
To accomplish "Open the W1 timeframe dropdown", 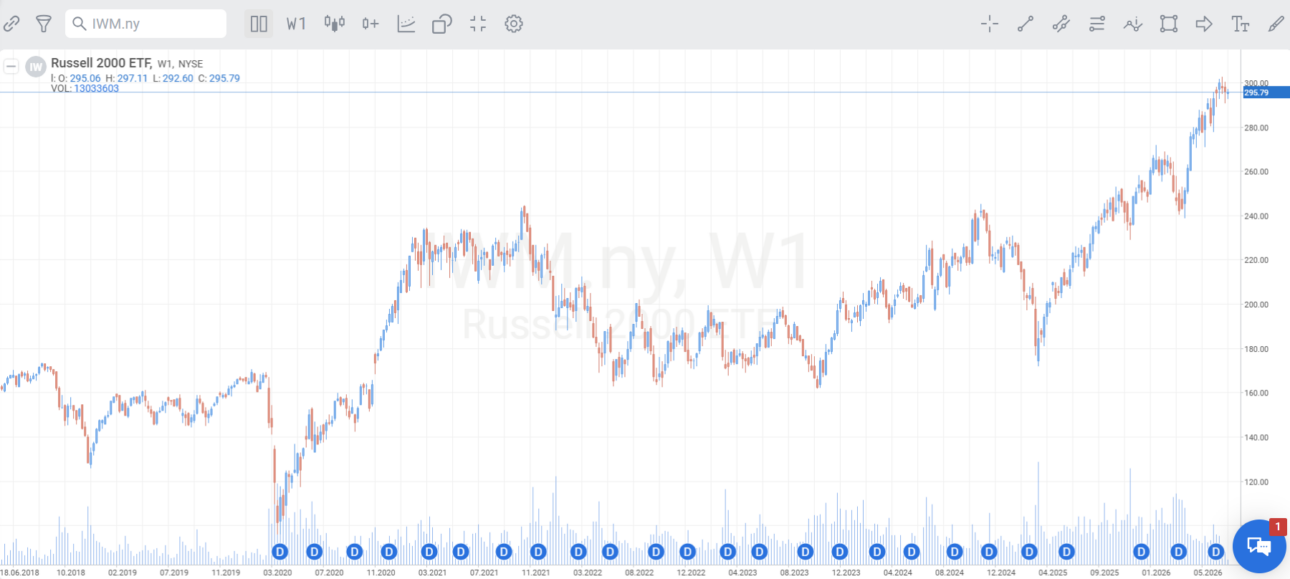I will (x=296, y=24).
